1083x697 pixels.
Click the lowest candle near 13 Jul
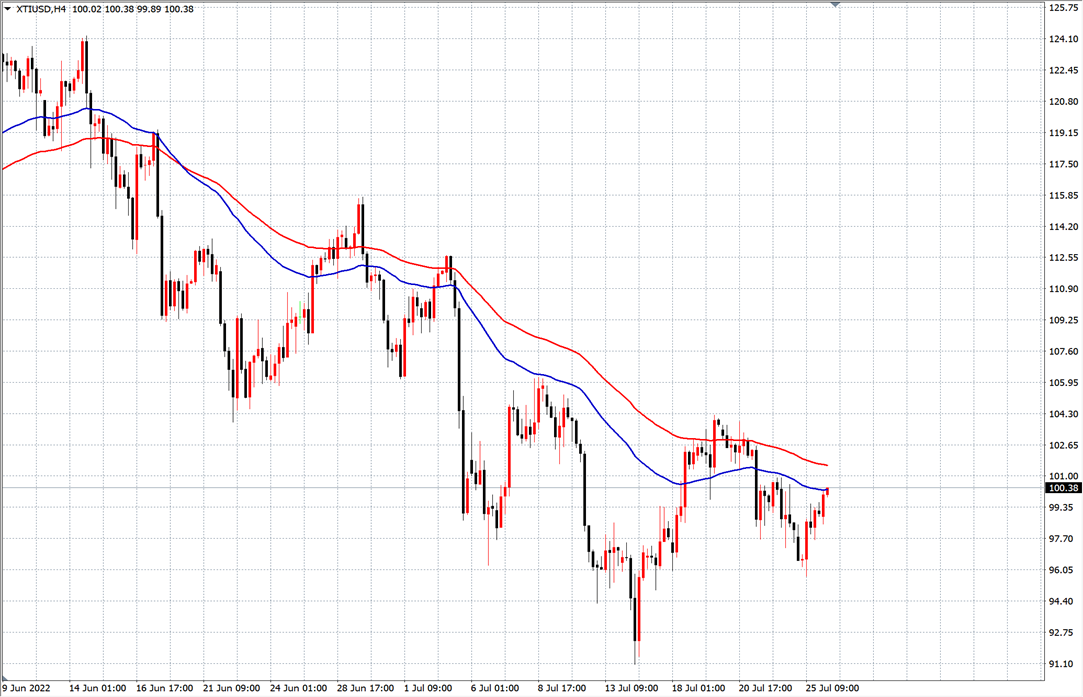(x=636, y=620)
